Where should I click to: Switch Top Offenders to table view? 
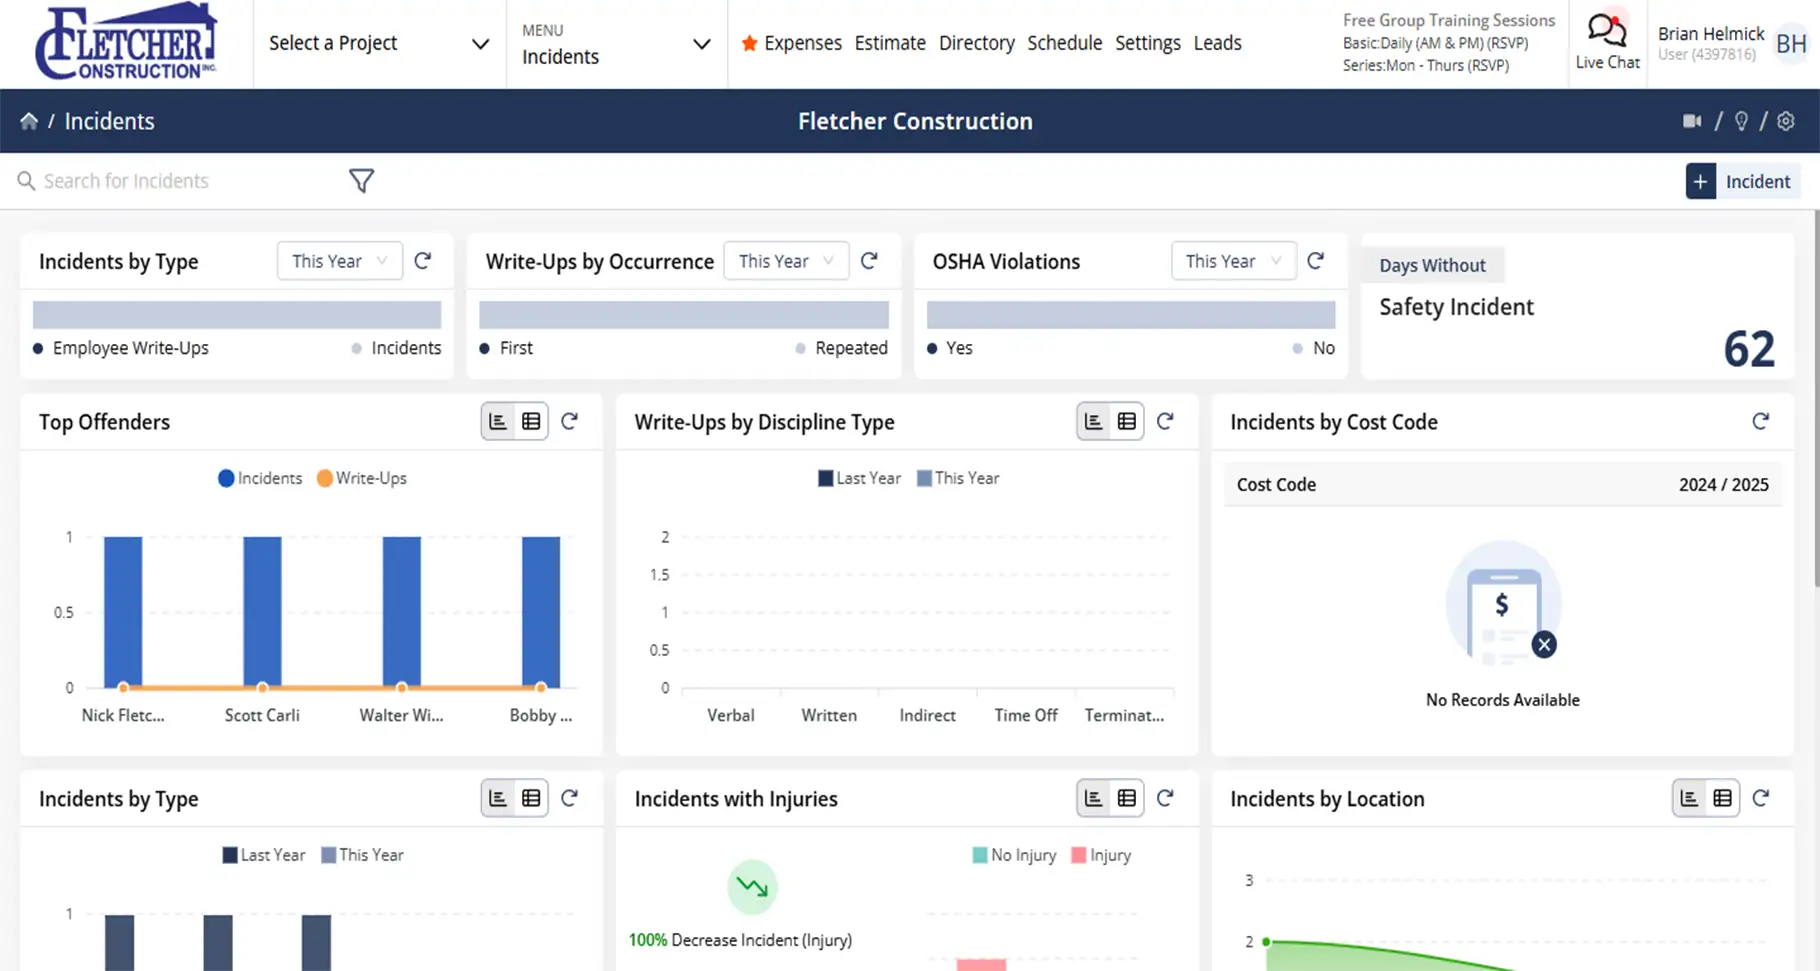point(531,421)
